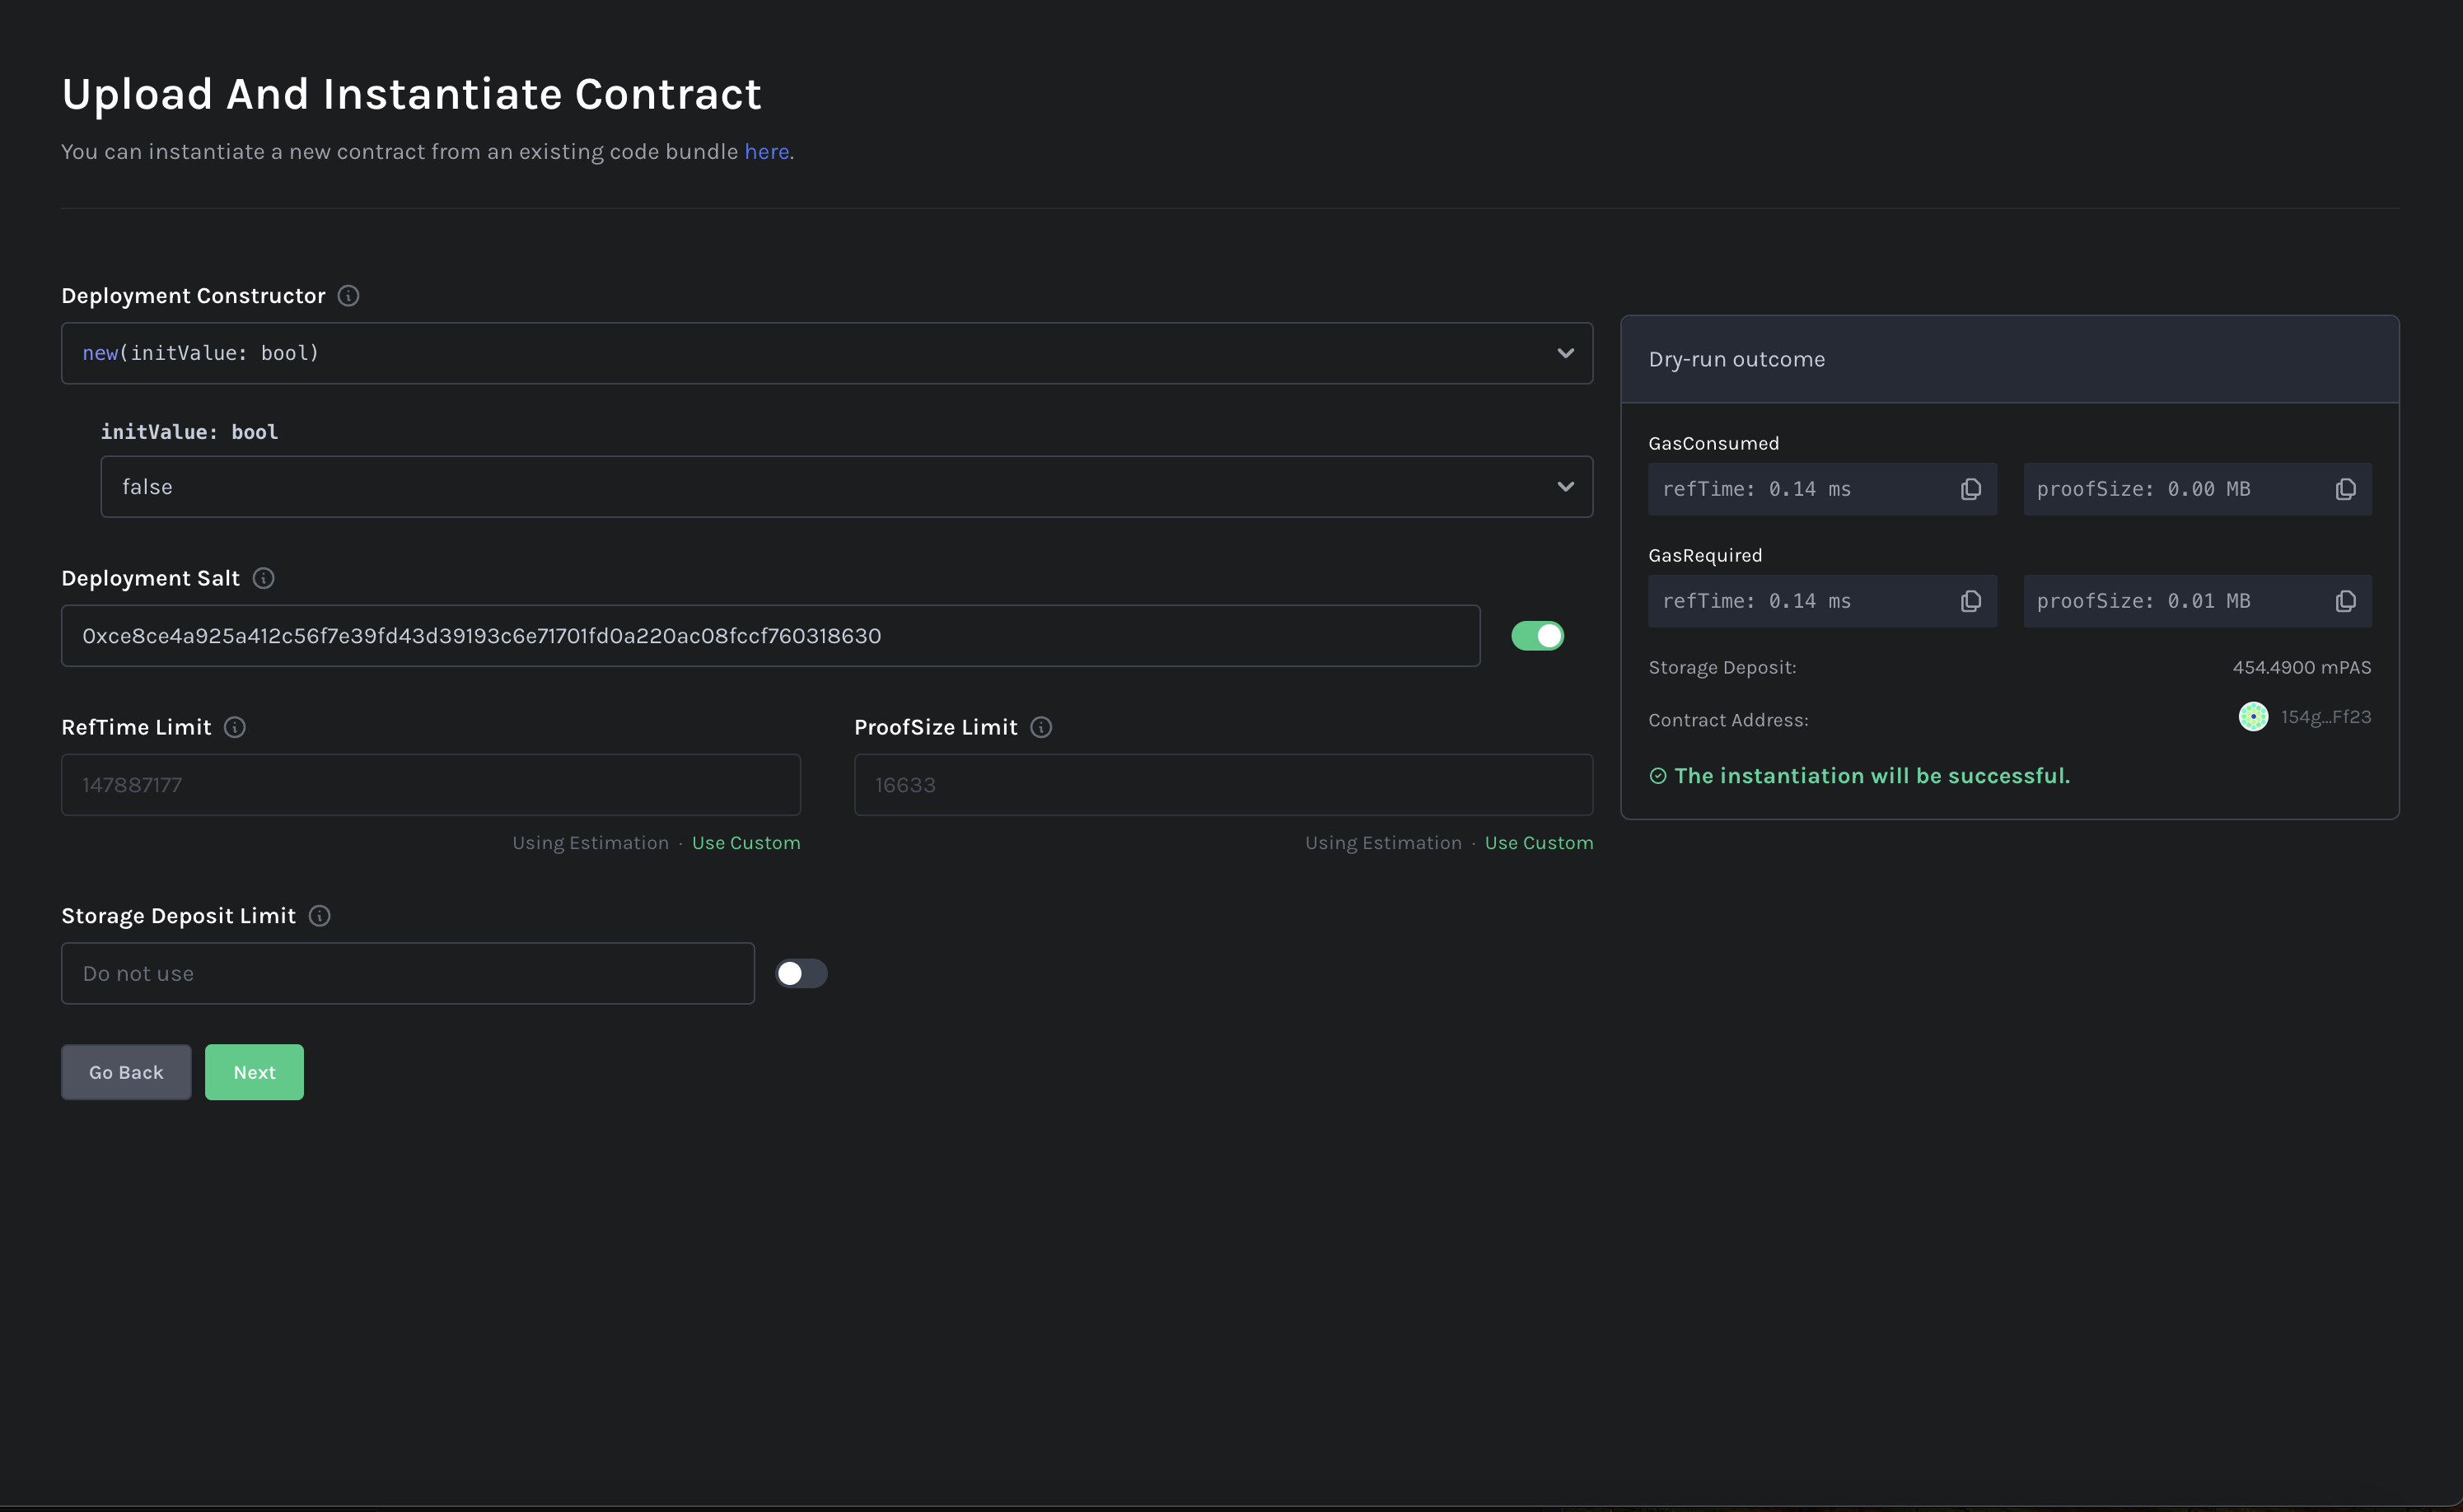Copy the GasConsumed refTime value

pos(1970,489)
